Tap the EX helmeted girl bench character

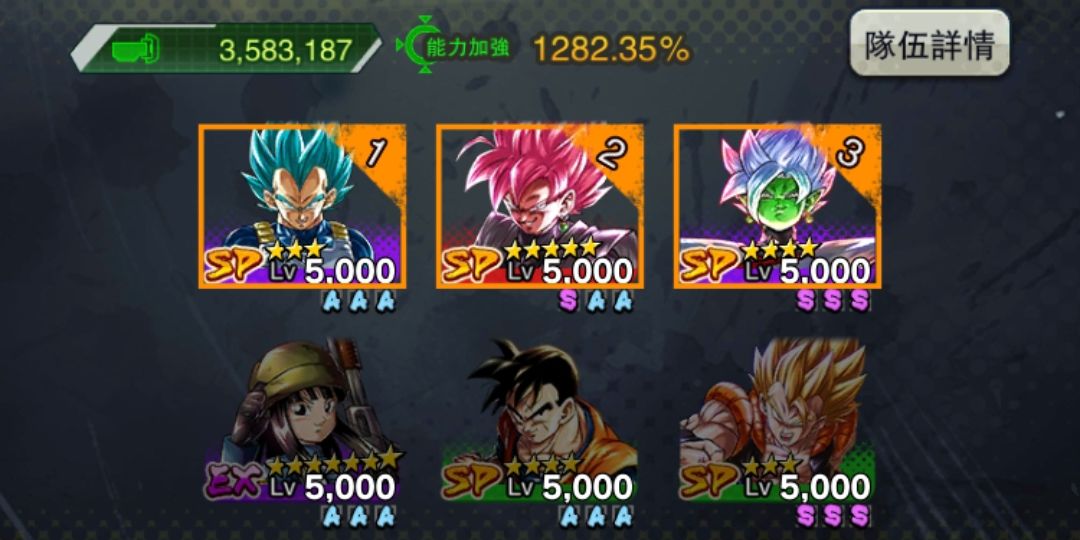pyautogui.click(x=302, y=419)
